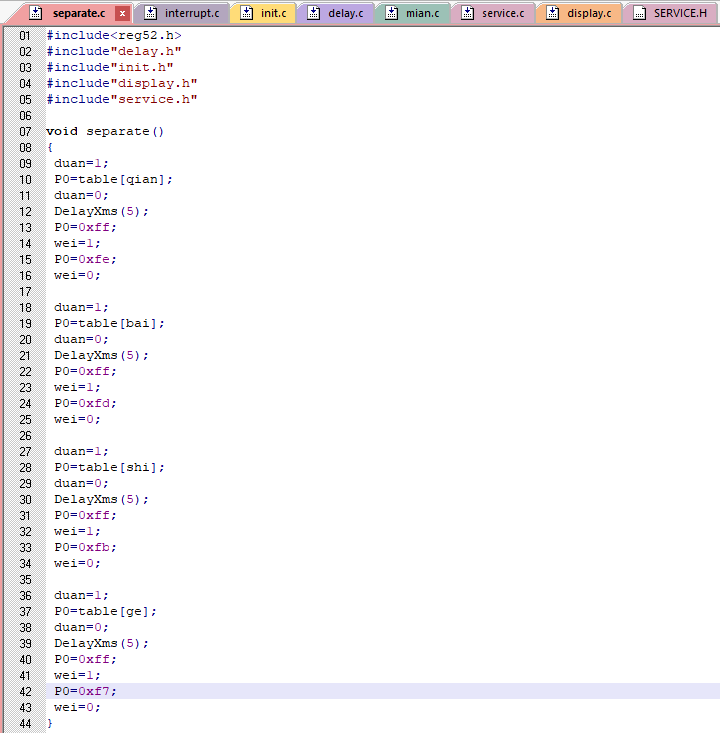Click line number 07 in the gutter
The width and height of the screenshot is (720, 733).
coord(25,132)
